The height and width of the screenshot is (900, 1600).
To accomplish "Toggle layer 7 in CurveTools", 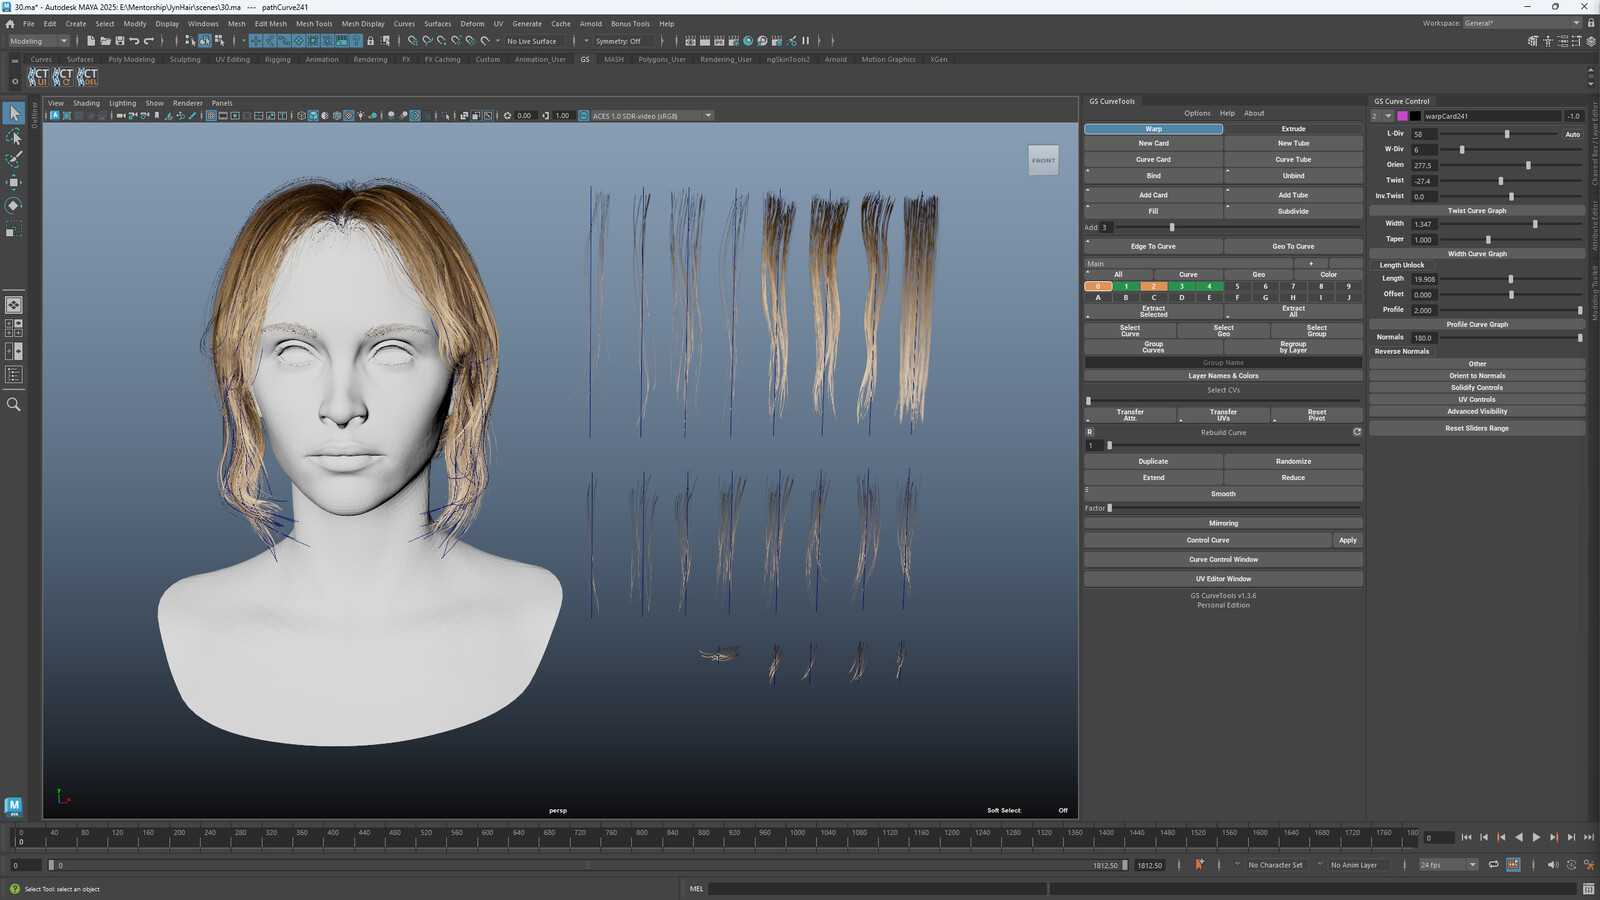I will 1293,286.
